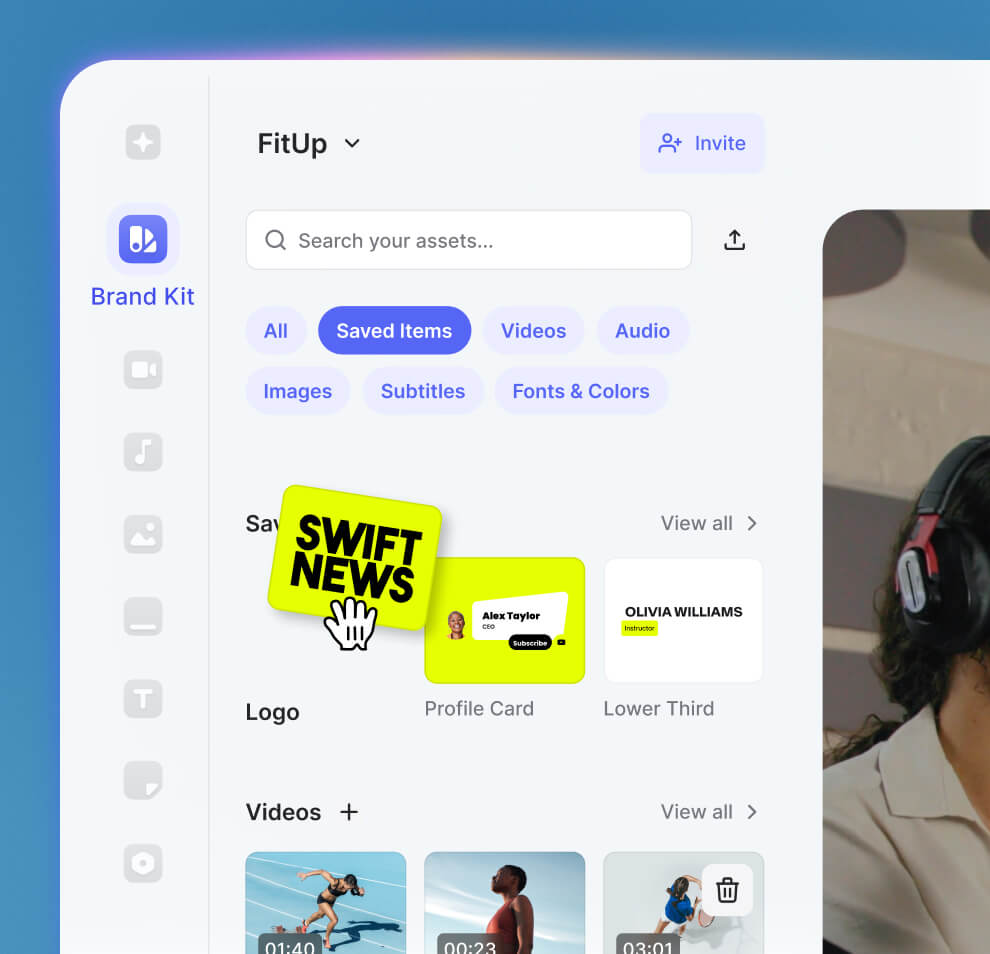
Task: Select the Saved Items filter chip
Action: [x=395, y=331]
